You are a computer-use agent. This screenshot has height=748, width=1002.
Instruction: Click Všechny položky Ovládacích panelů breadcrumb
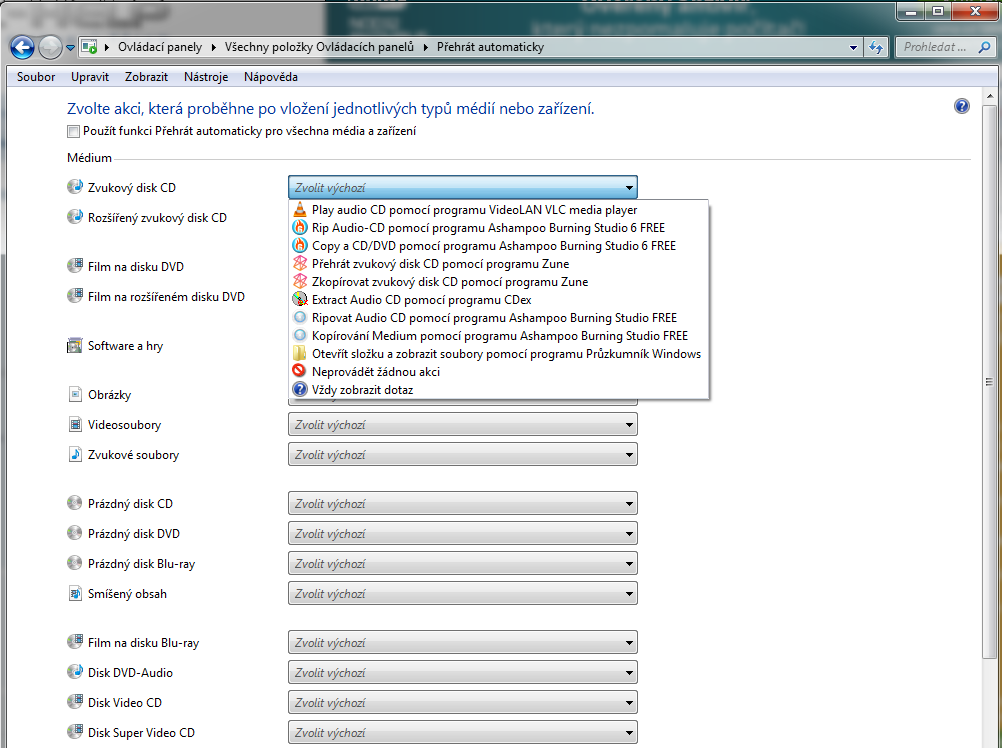pyautogui.click(x=320, y=47)
